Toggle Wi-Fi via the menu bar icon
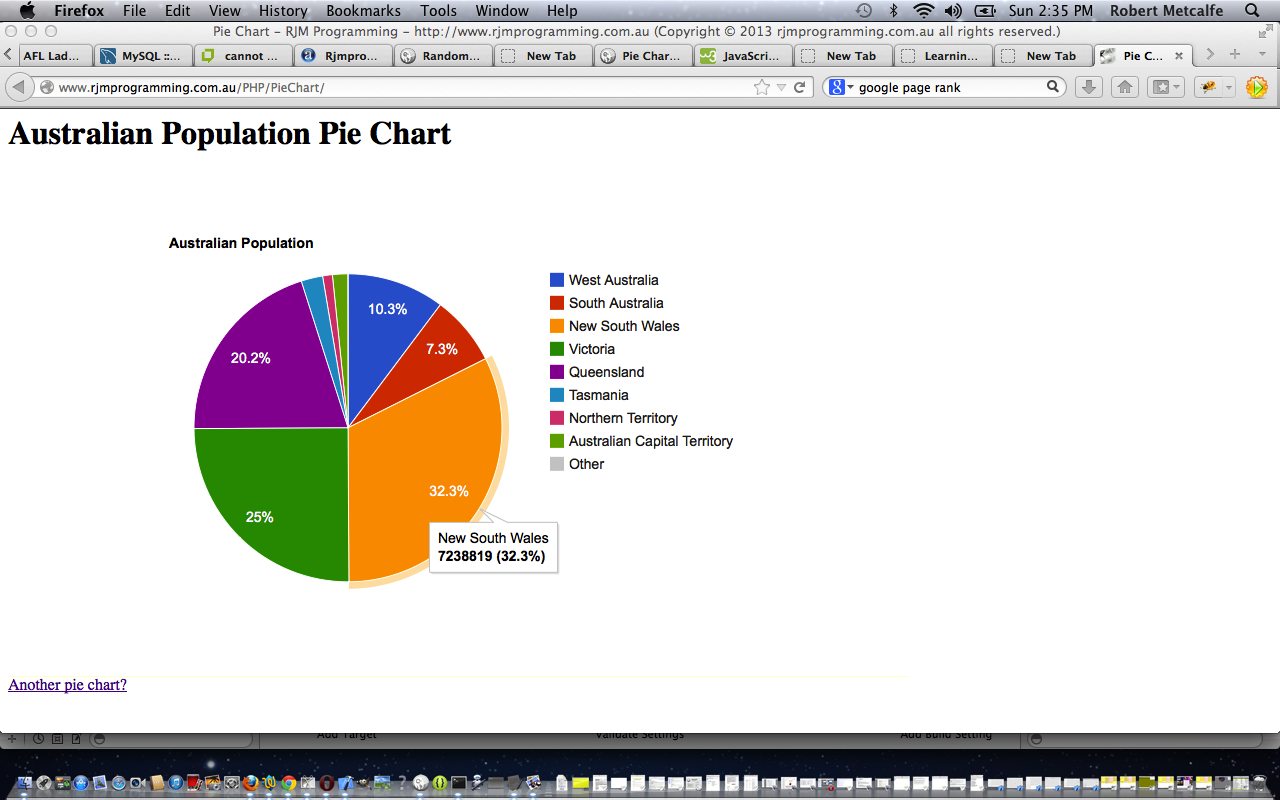This screenshot has width=1280, height=800. [x=921, y=11]
